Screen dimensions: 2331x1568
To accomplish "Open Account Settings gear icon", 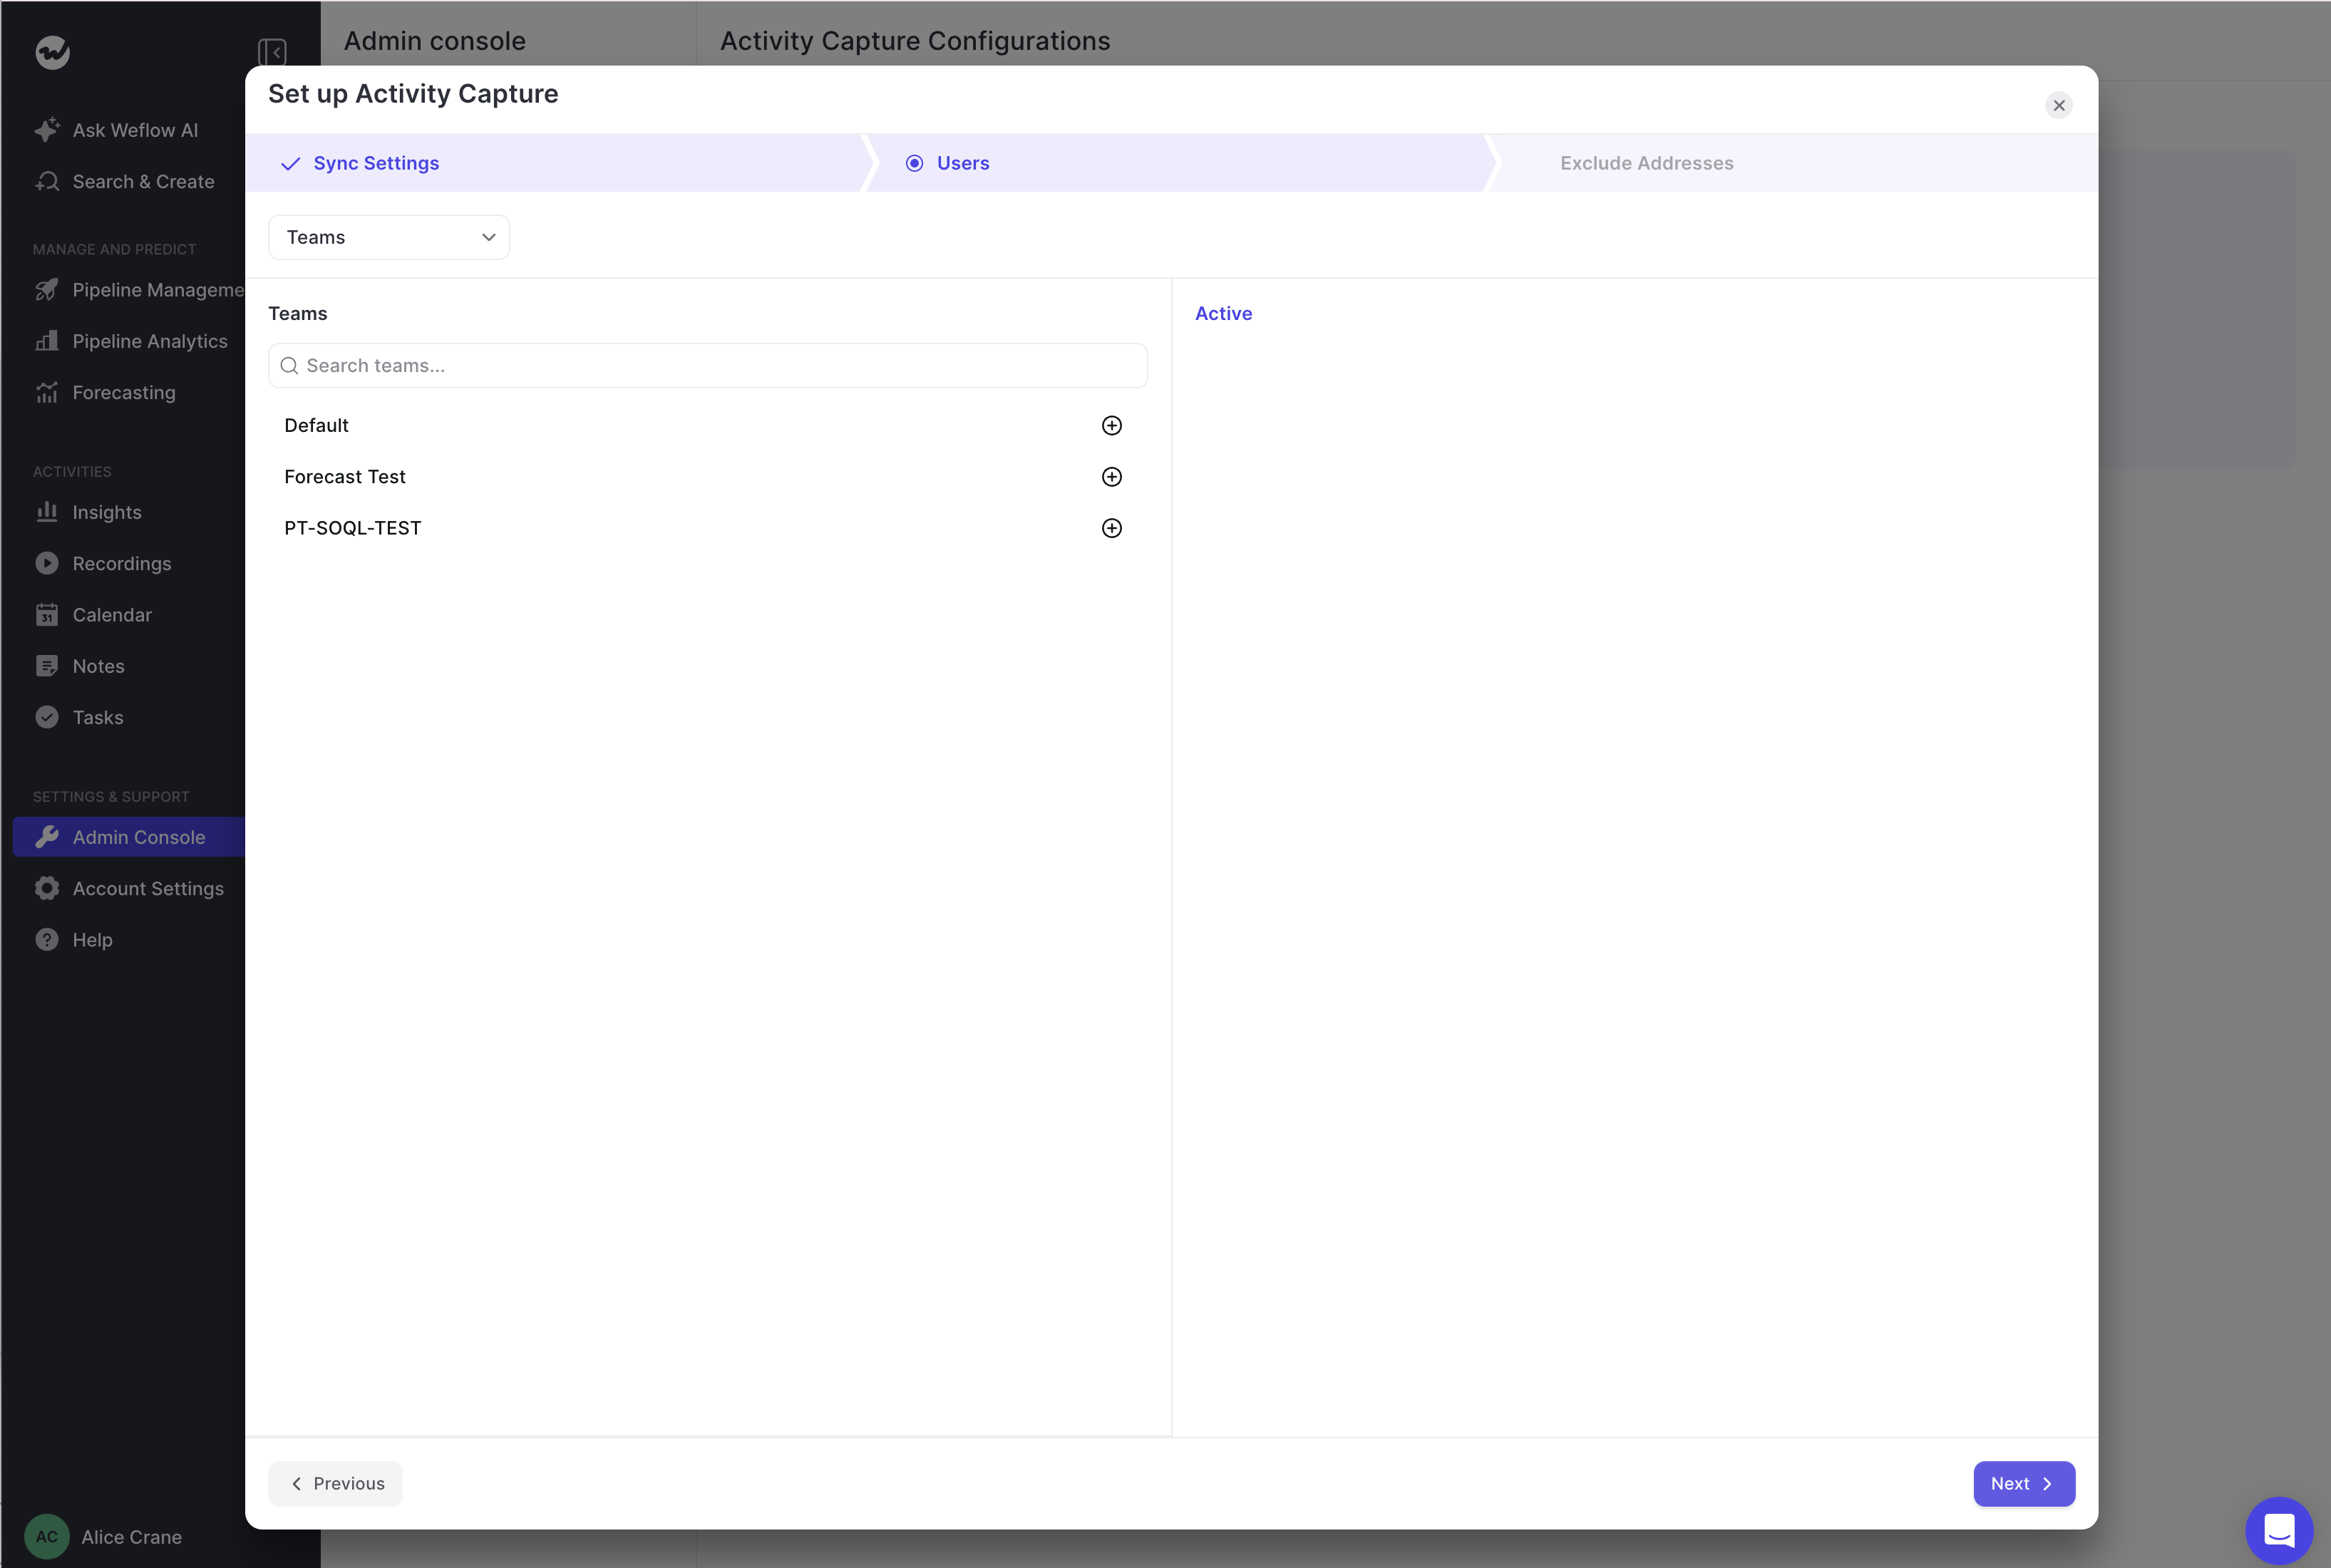I will [x=46, y=889].
